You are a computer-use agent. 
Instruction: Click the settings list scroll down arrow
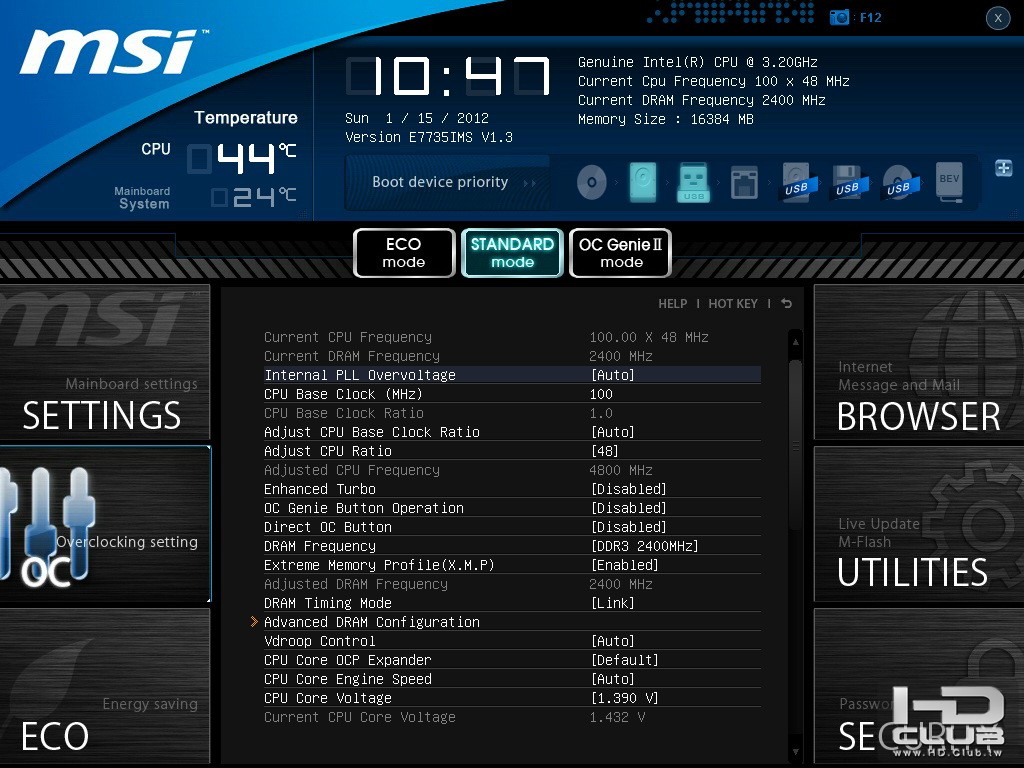click(795, 752)
